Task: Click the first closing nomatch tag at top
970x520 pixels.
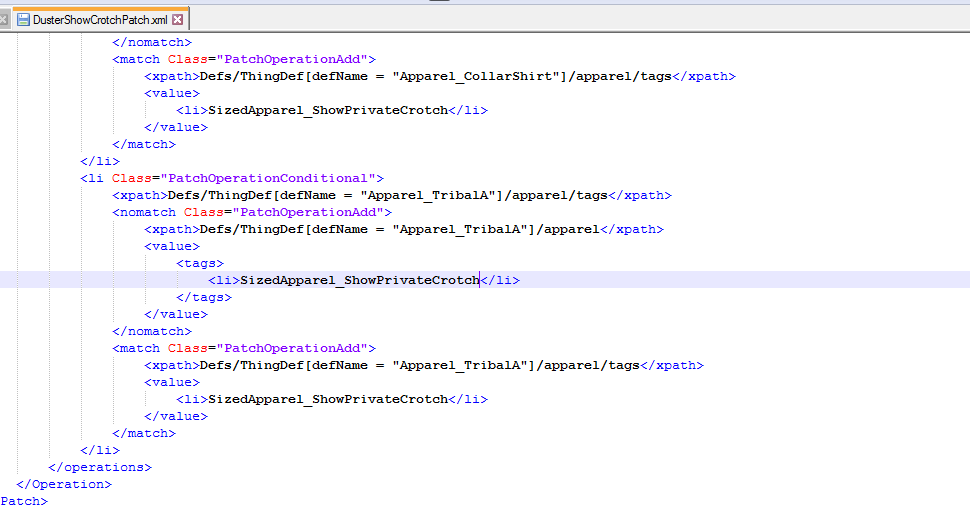Action: [x=152, y=42]
